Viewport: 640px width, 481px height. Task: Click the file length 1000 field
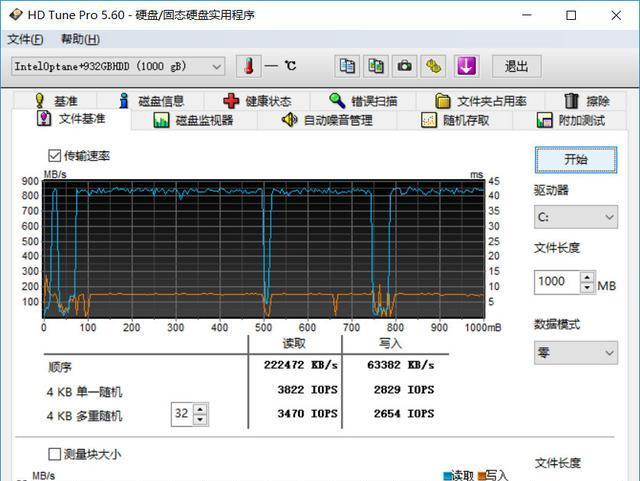pos(557,282)
